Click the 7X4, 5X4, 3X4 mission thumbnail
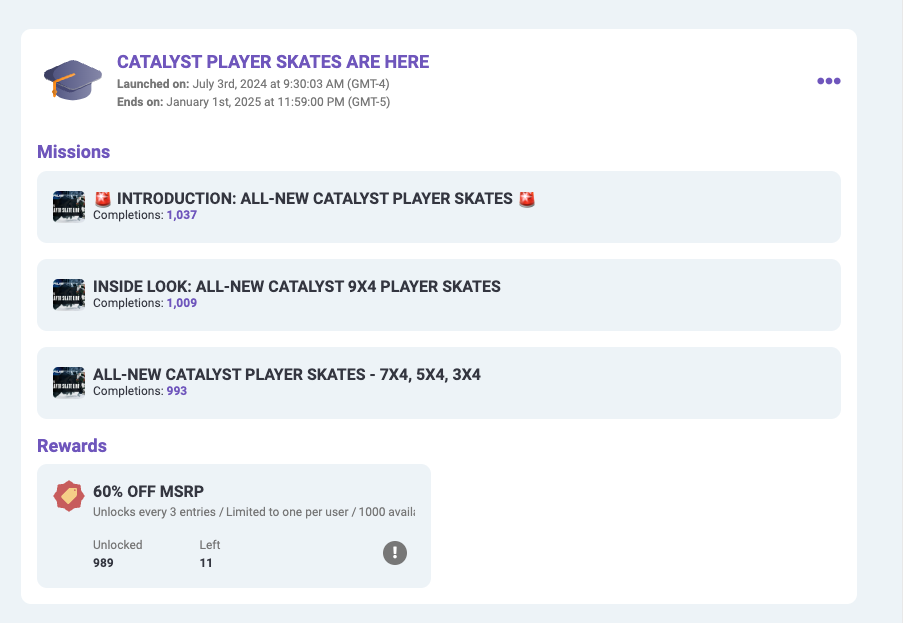The width and height of the screenshot is (903, 623). pos(69,382)
